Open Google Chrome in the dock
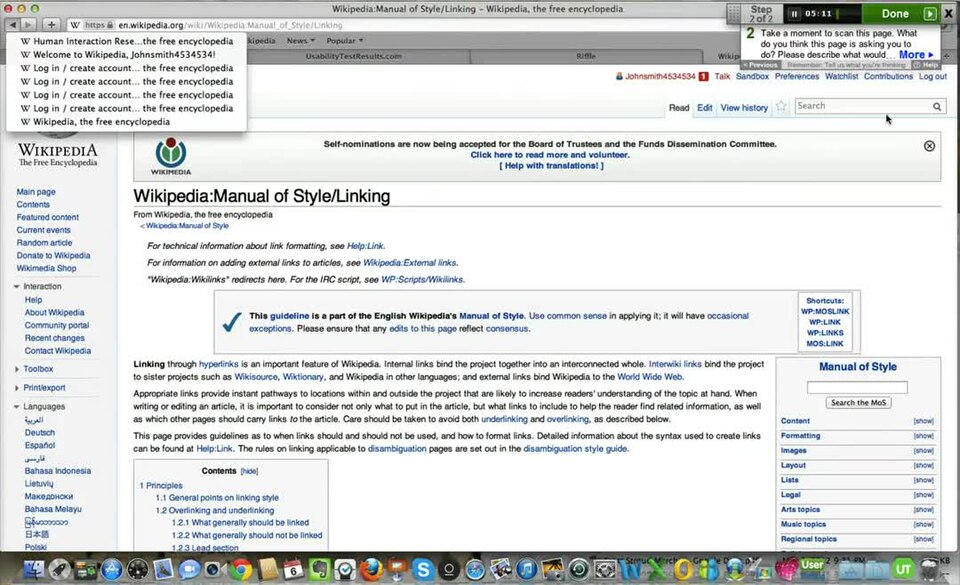960x585 pixels. coord(241,570)
